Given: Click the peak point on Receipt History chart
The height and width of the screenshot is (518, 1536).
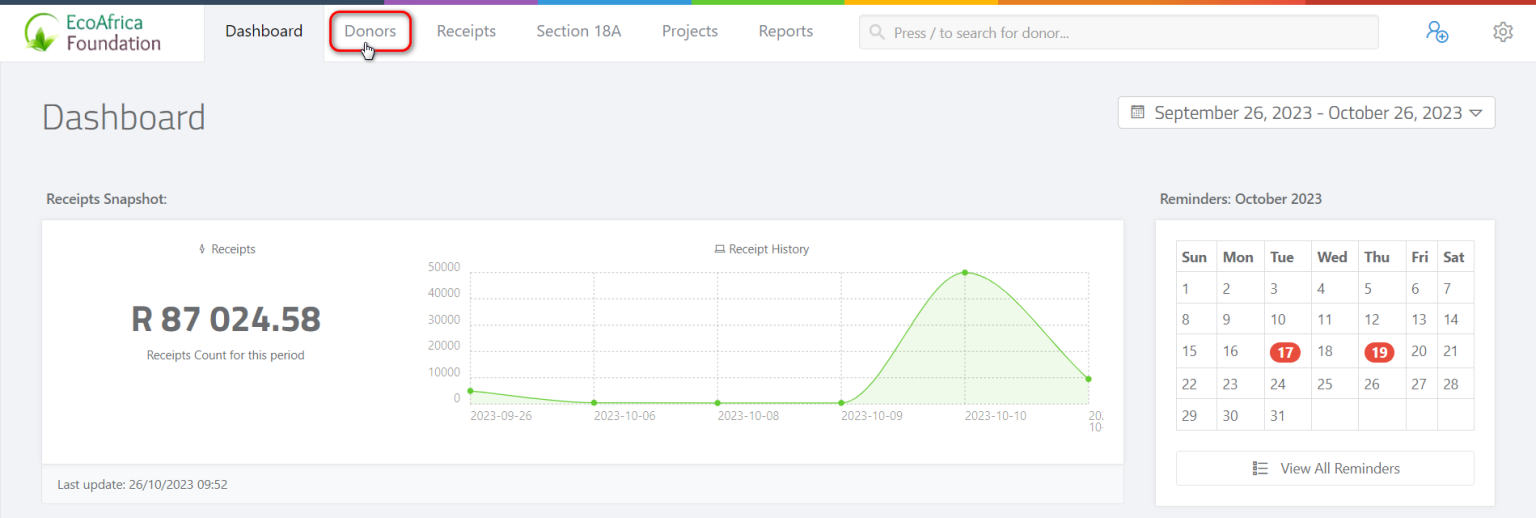Looking at the screenshot, I should [x=965, y=272].
